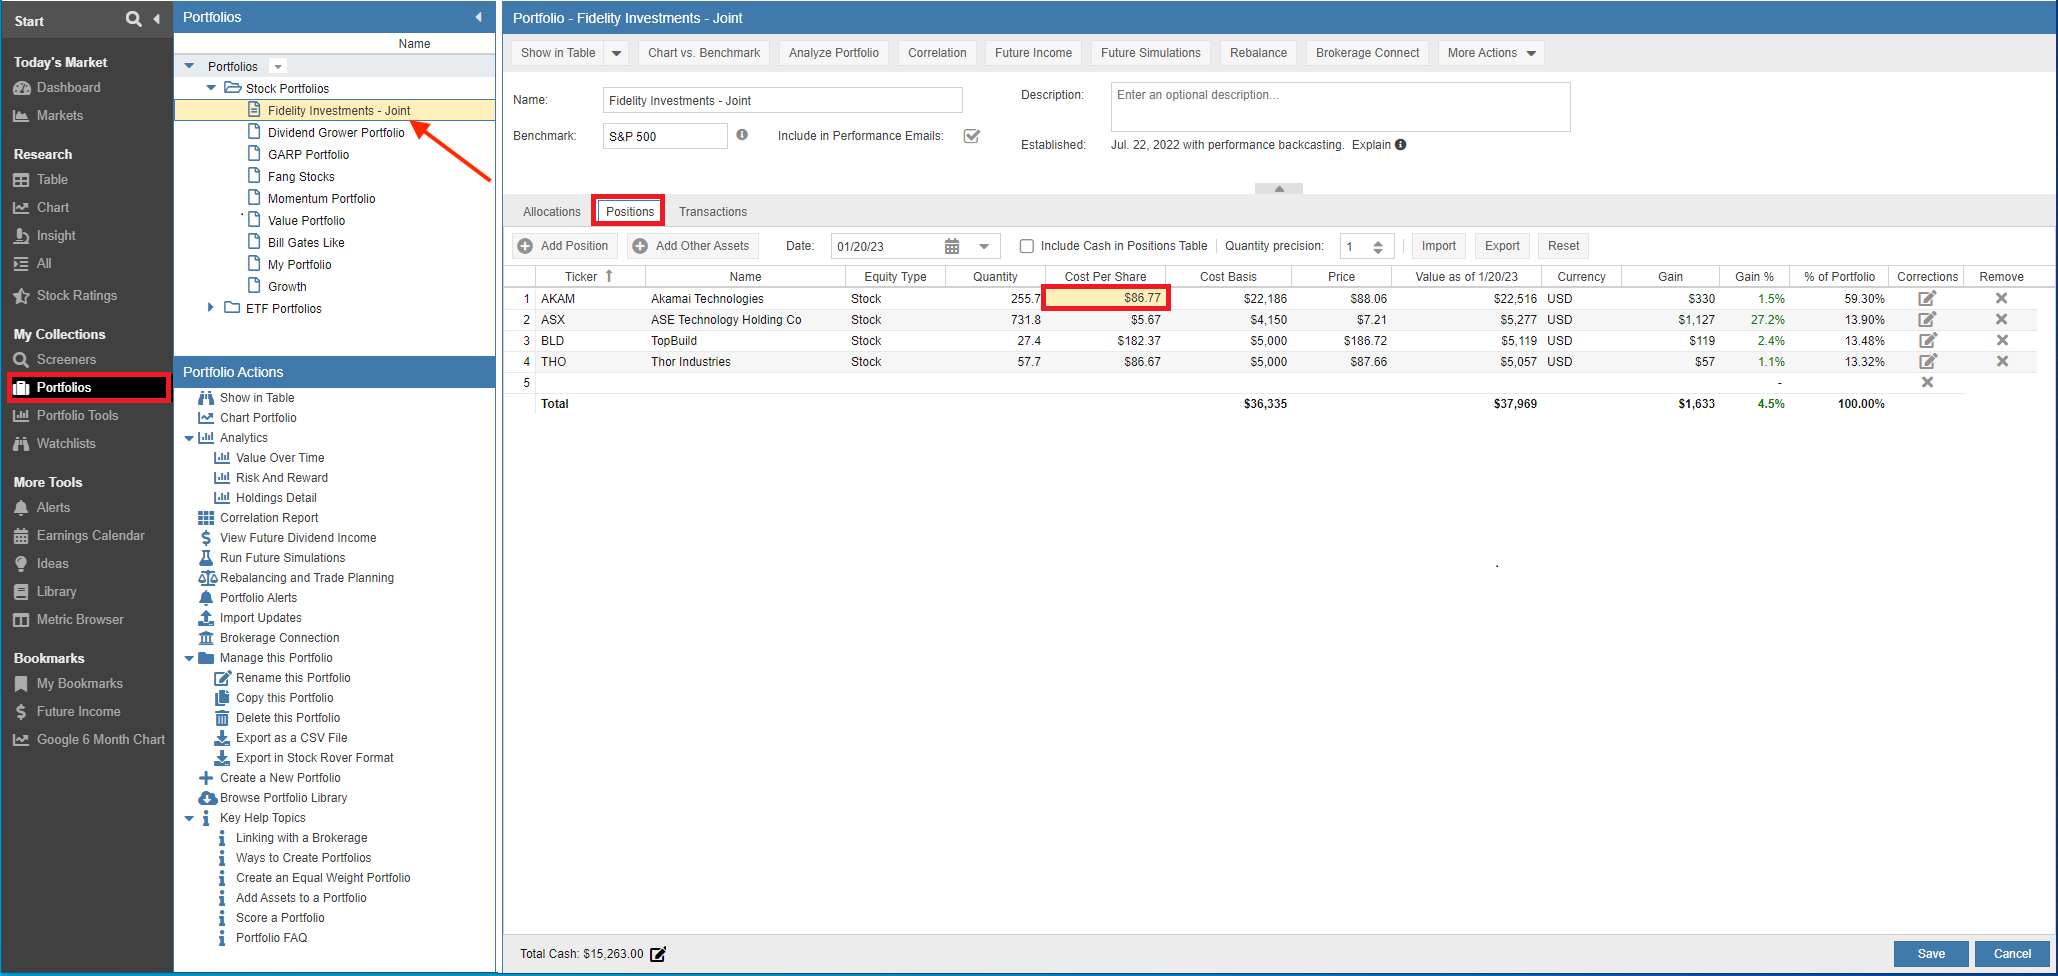Open Future Income toolbar item
Image resolution: width=2058 pixels, height=976 pixels.
(x=1033, y=53)
